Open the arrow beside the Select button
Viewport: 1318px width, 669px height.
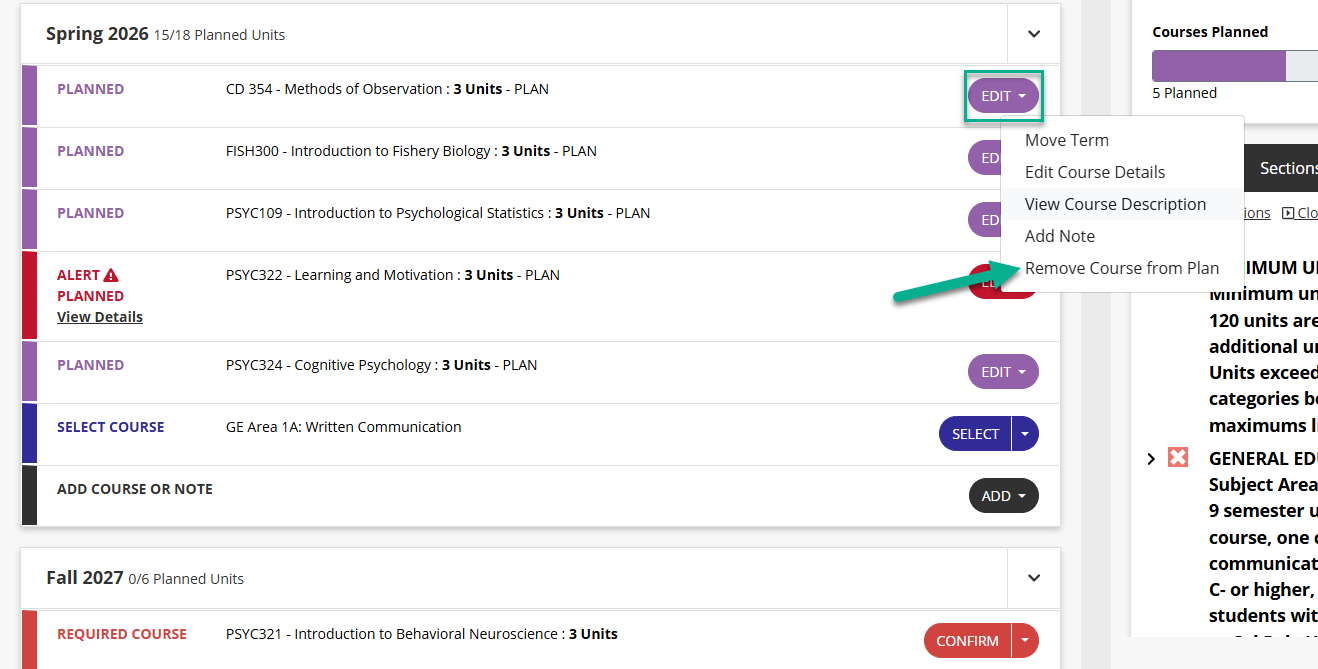1025,434
